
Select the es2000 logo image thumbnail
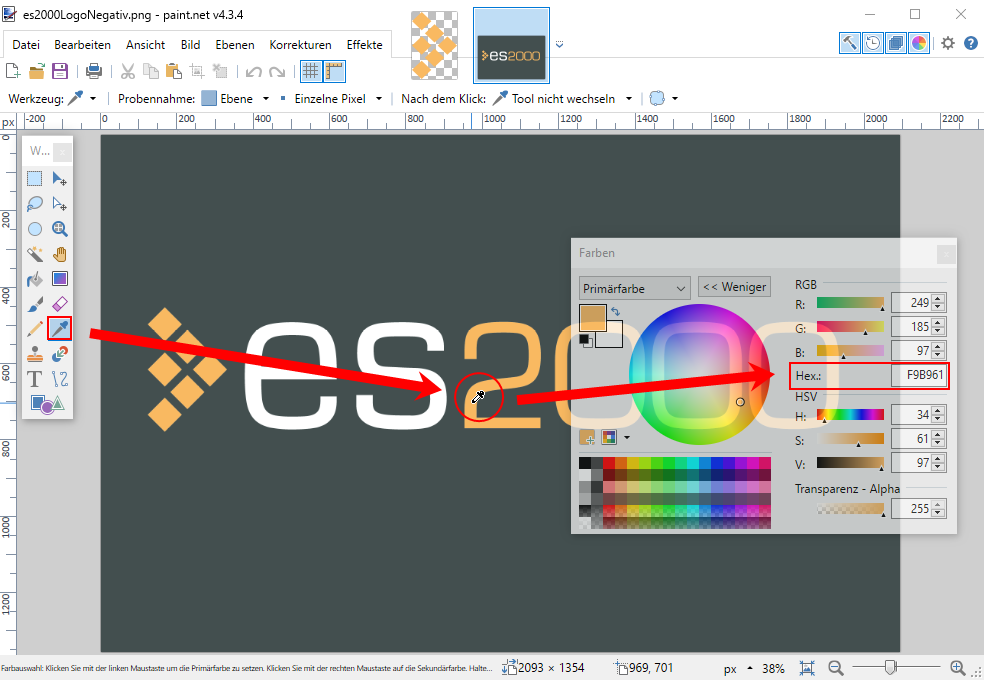[511, 46]
